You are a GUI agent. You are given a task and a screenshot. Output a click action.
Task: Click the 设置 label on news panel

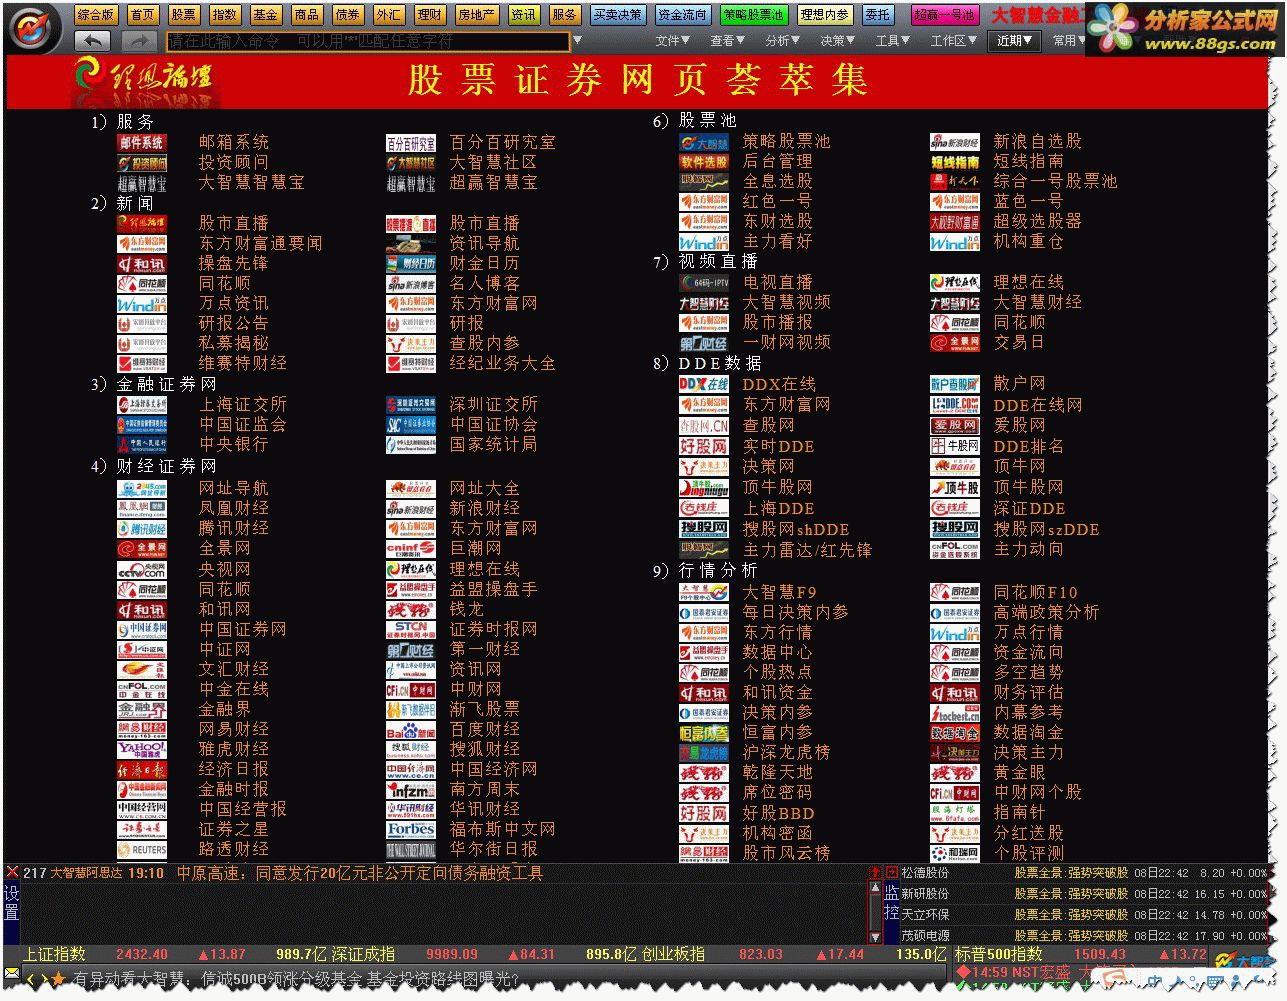click(x=11, y=902)
